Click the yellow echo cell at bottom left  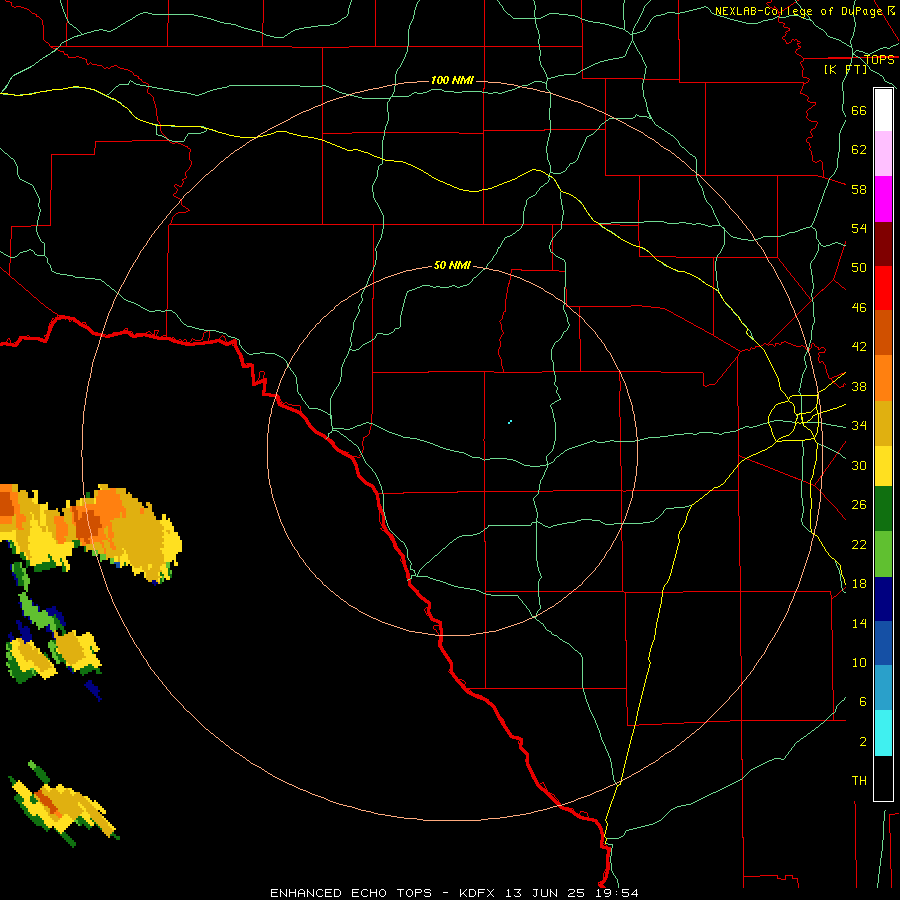63,804
